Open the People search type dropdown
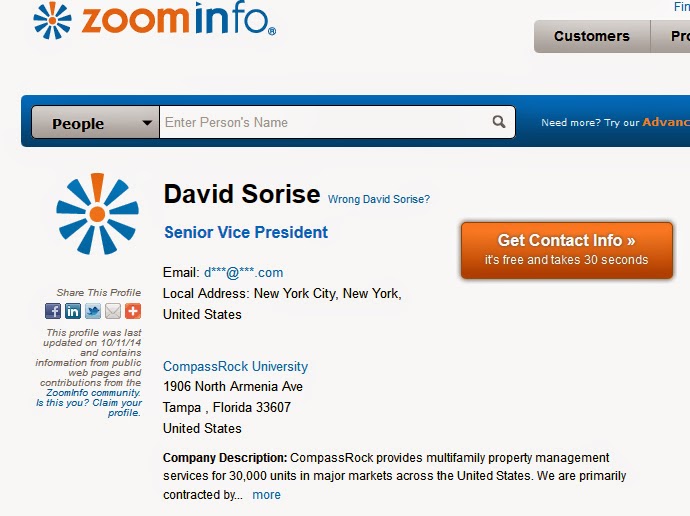The image size is (690, 516). click(94, 123)
